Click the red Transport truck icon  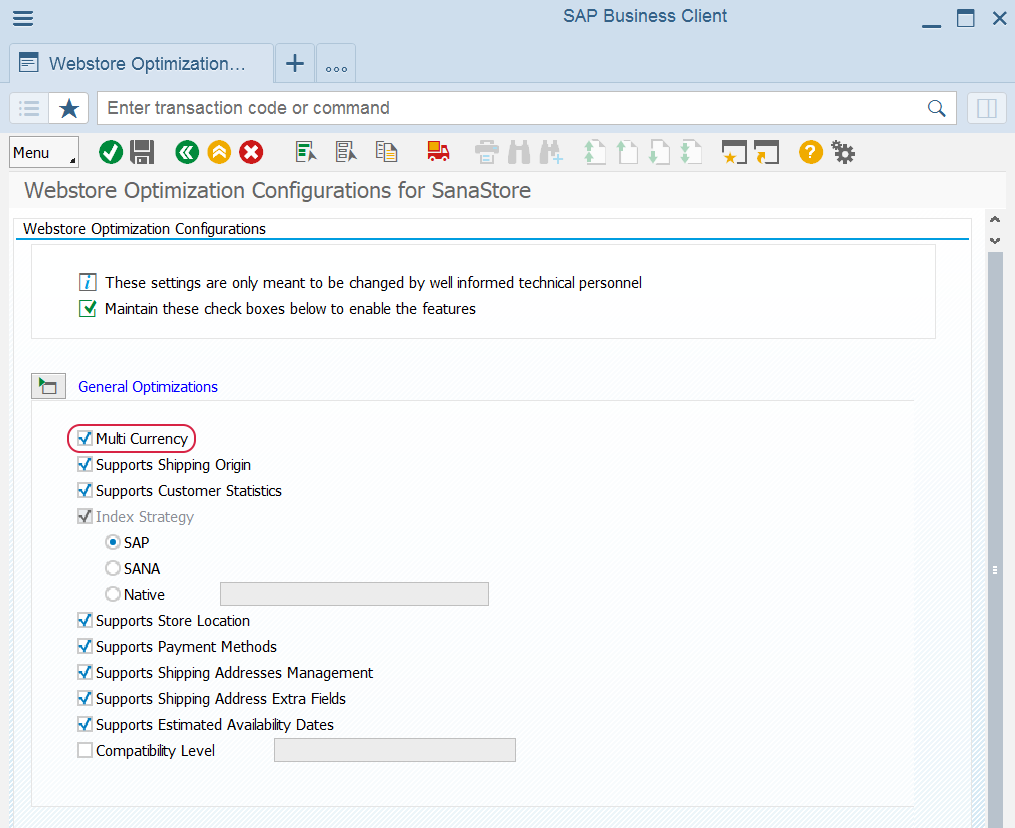[438, 151]
